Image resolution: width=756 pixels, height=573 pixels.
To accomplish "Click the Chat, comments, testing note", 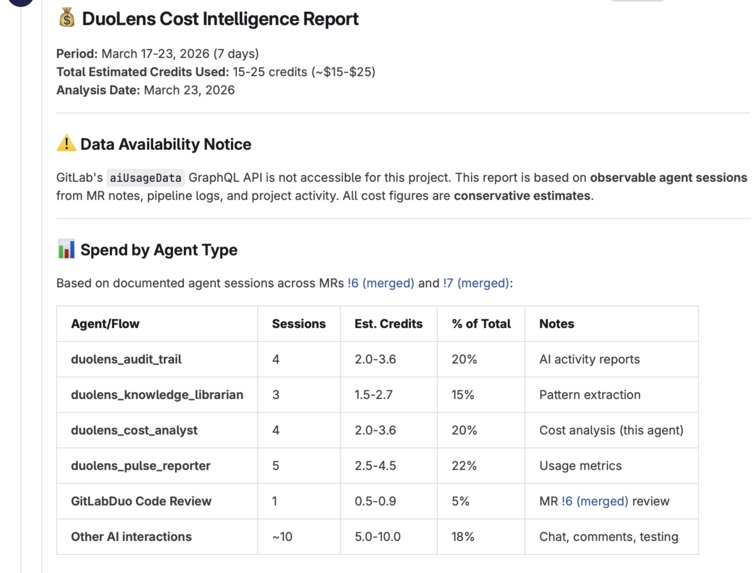I will [608, 537].
